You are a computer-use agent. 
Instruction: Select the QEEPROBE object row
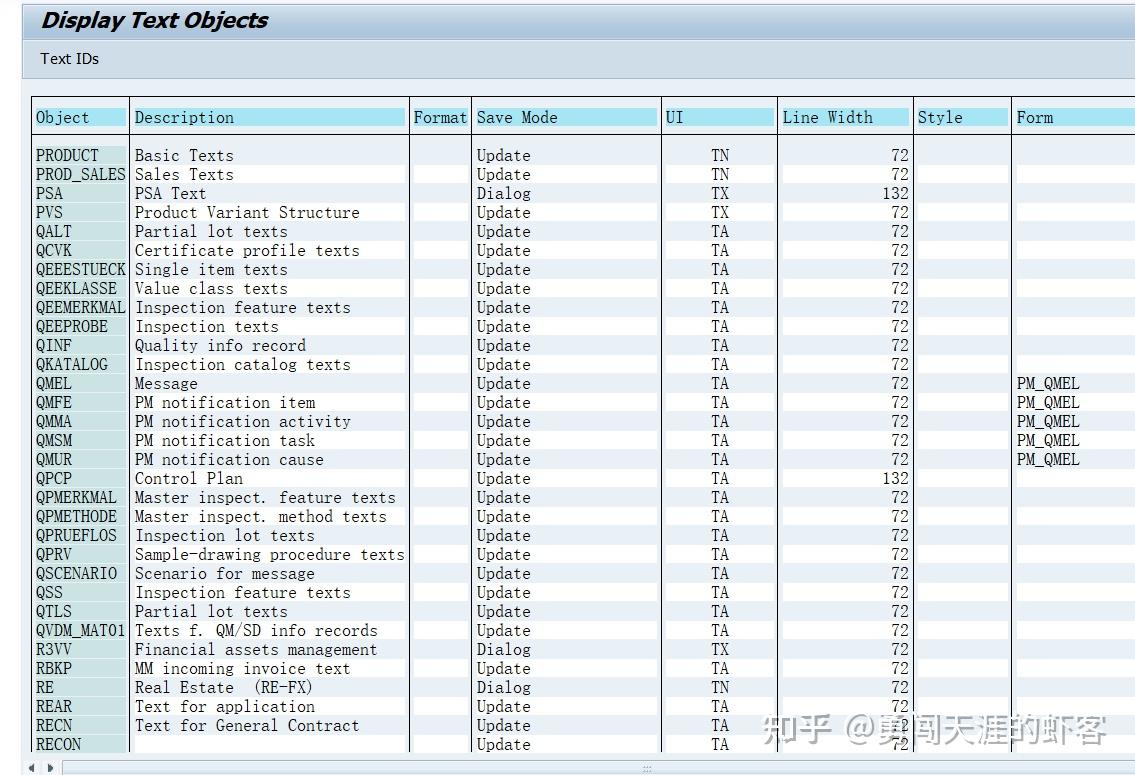click(x=80, y=326)
